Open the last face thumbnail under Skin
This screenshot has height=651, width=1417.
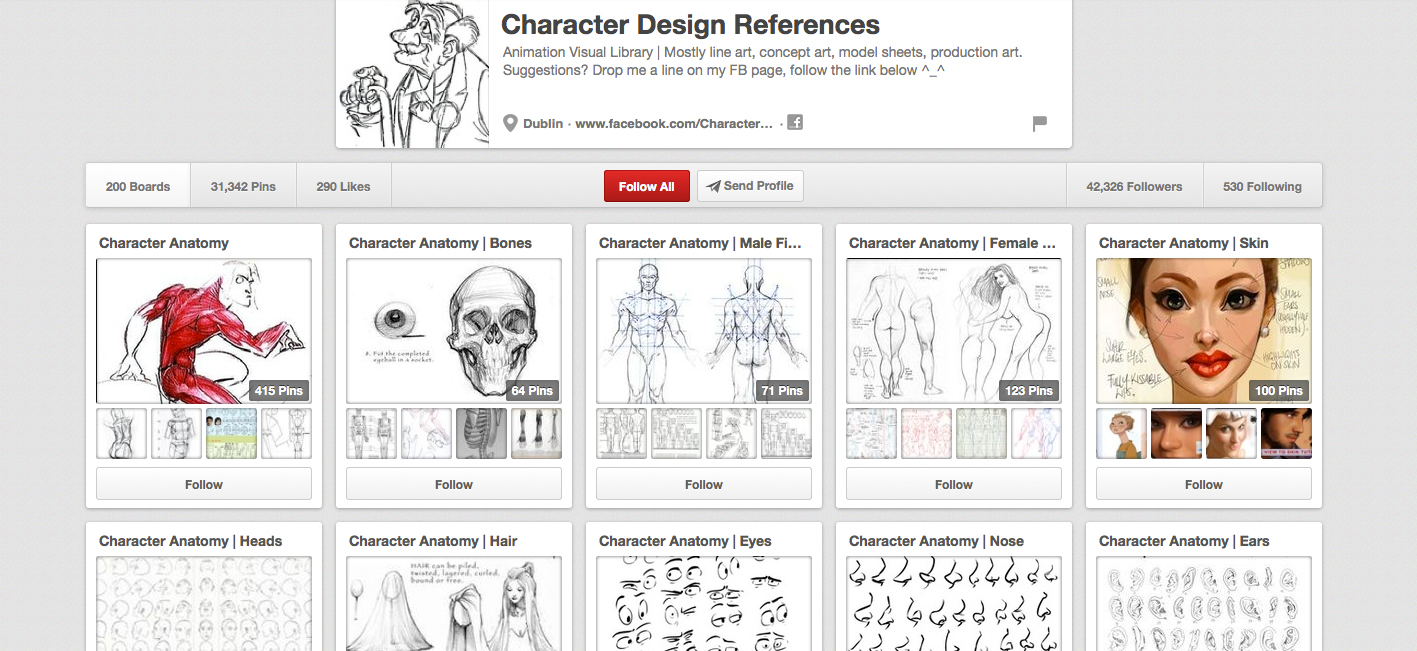[x=1287, y=433]
